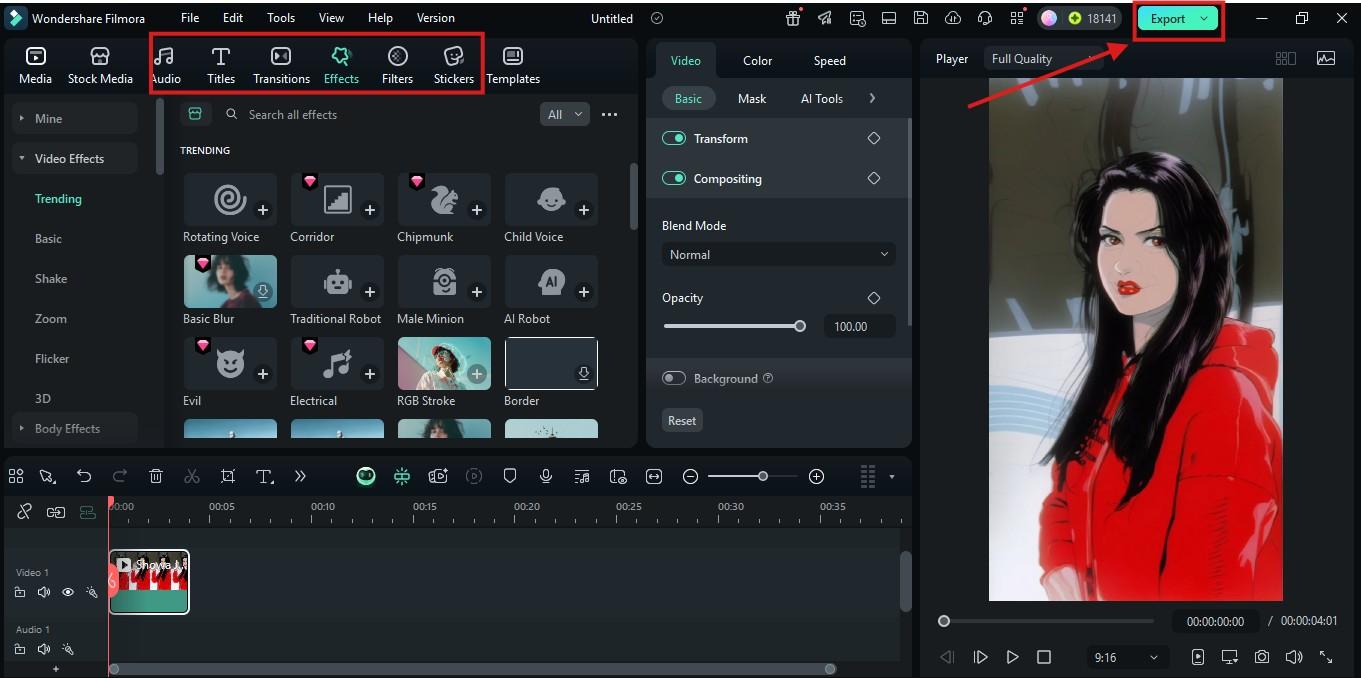This screenshot has width=1361, height=678.
Task: Open the Blend Mode Normal dropdown
Action: [778, 255]
